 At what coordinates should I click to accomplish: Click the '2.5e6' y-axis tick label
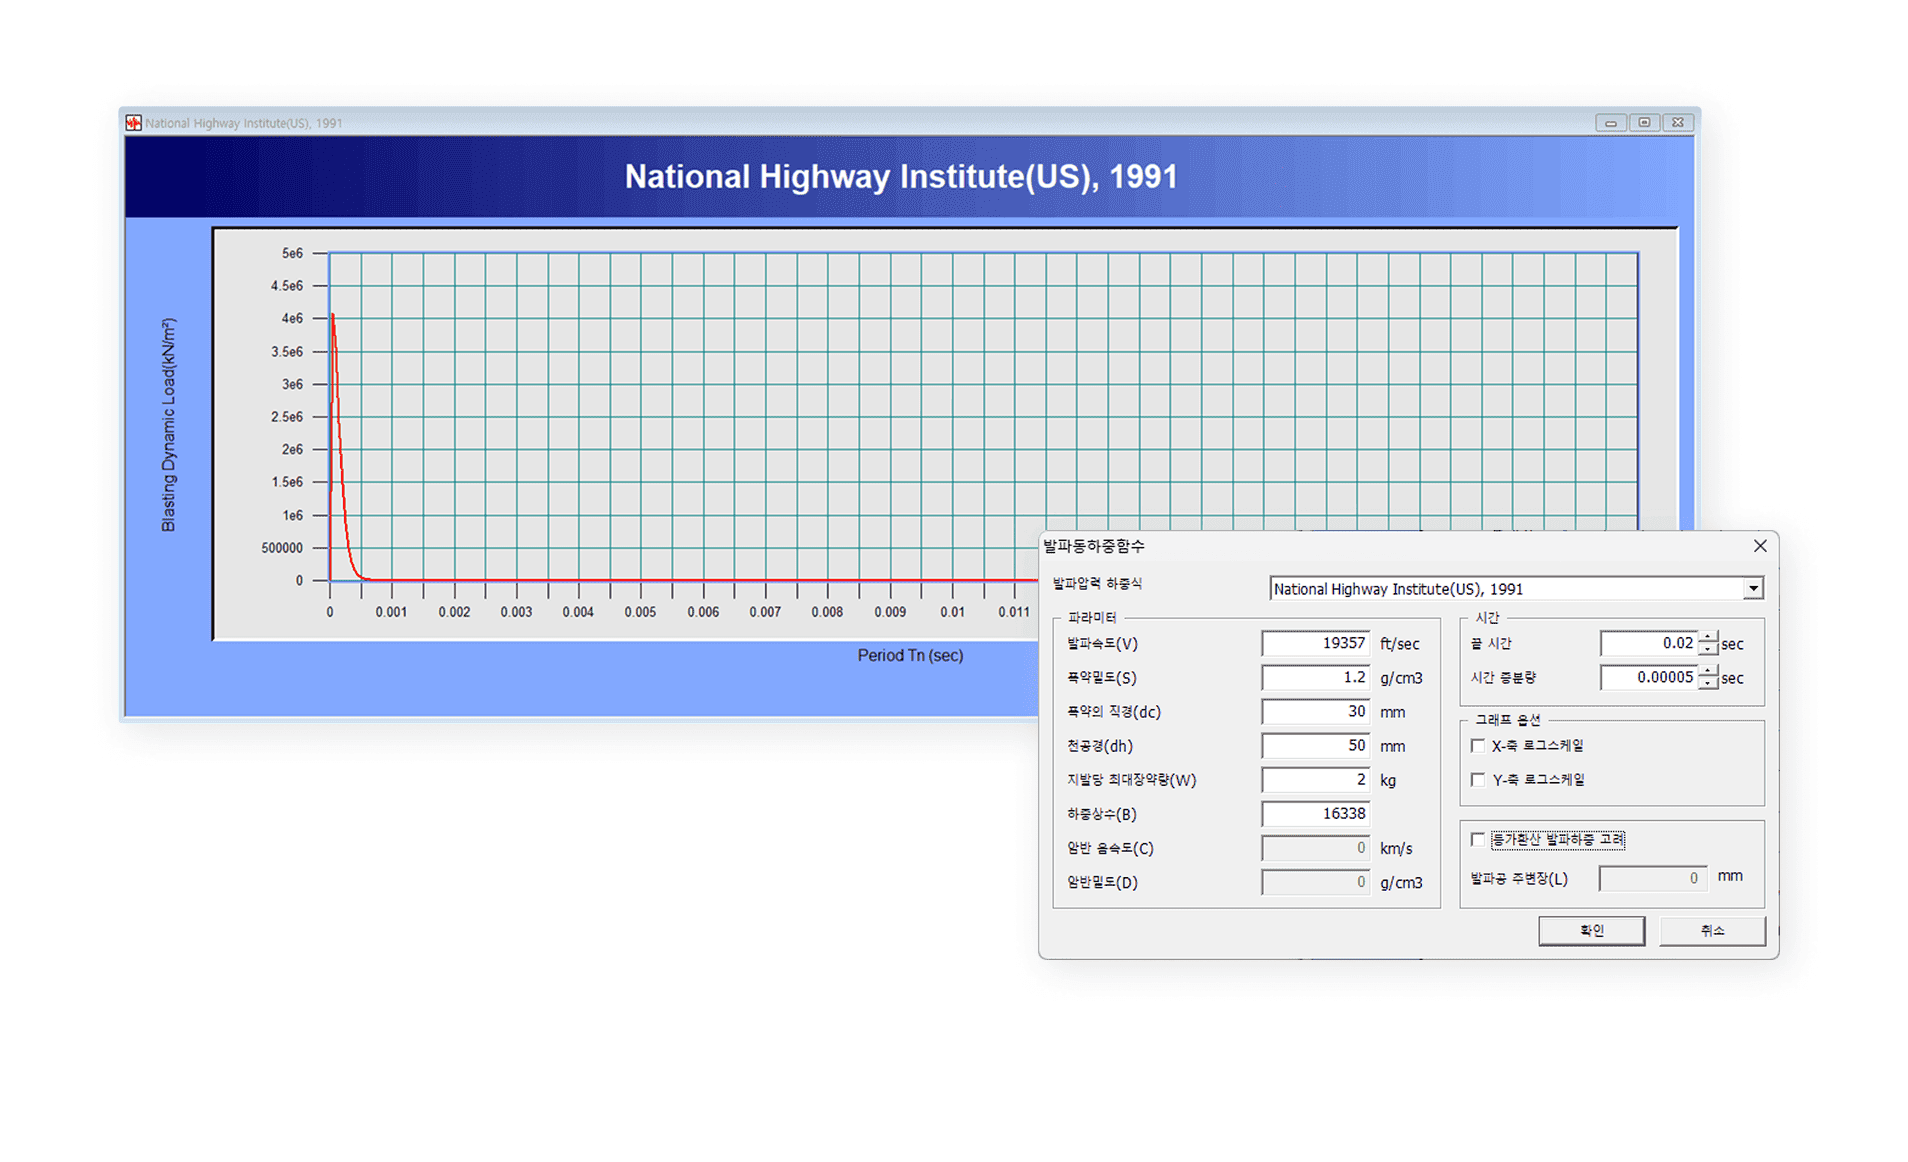coord(287,417)
